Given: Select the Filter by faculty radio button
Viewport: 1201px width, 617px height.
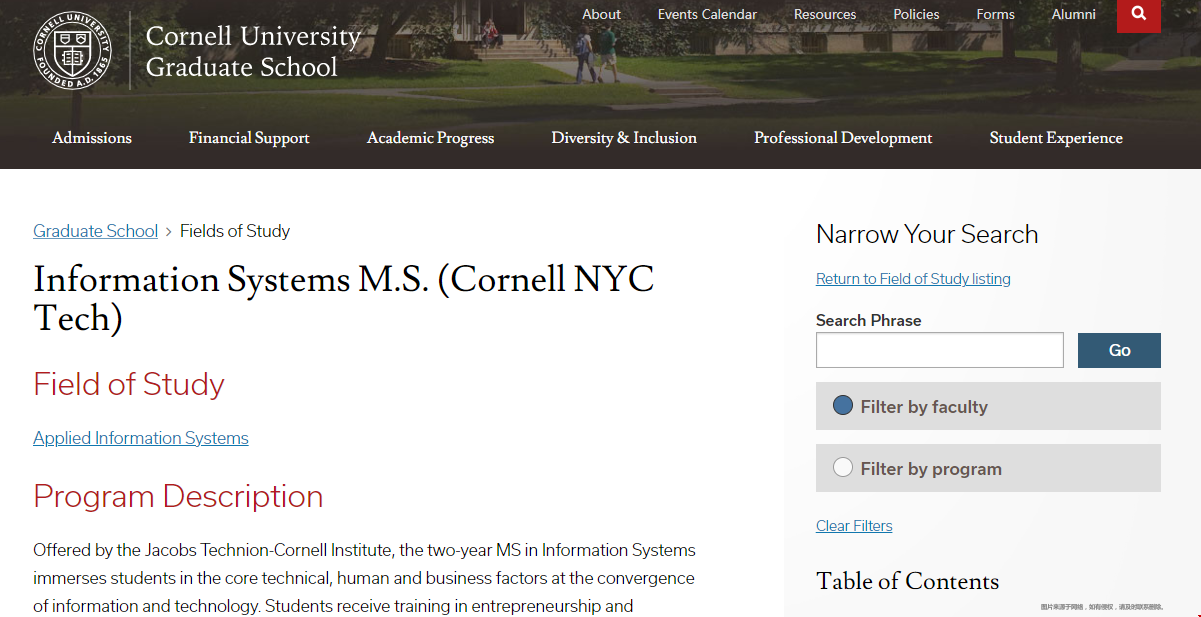Looking at the screenshot, I should tap(843, 405).
